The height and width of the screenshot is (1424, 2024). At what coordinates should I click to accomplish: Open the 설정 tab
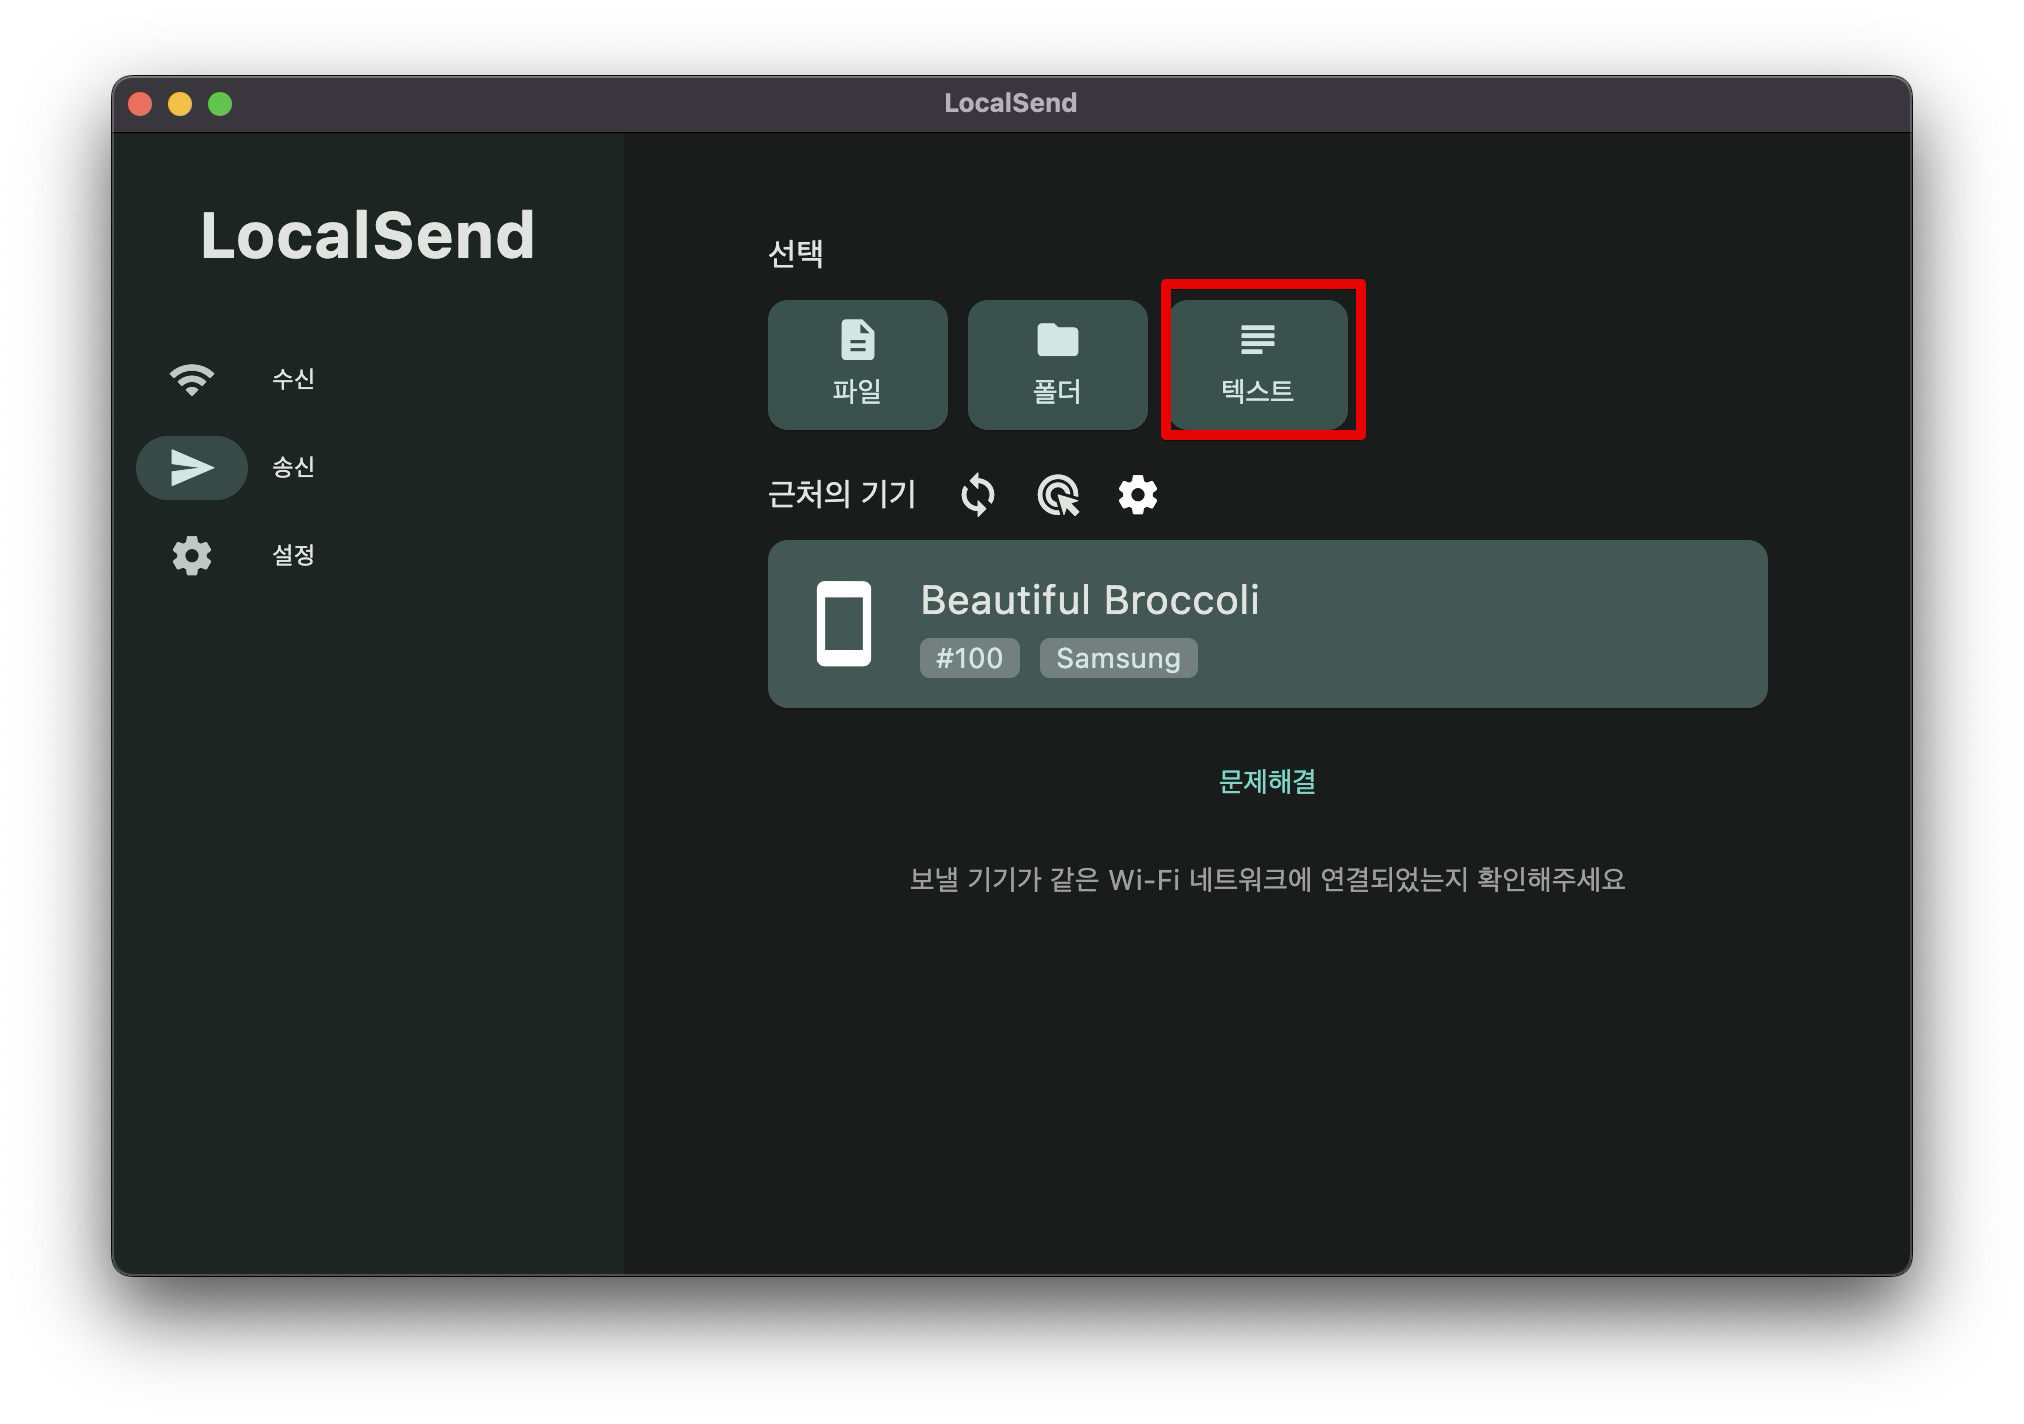pyautogui.click(x=293, y=555)
